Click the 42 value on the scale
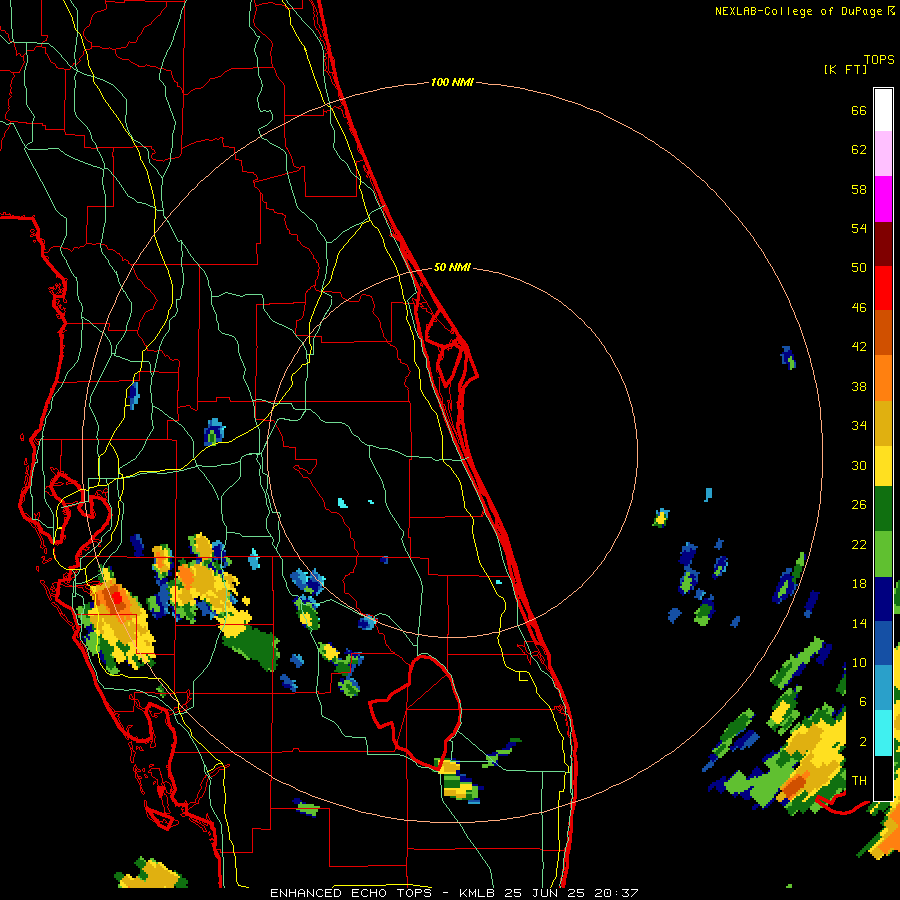The height and width of the screenshot is (900, 900). coord(859,347)
